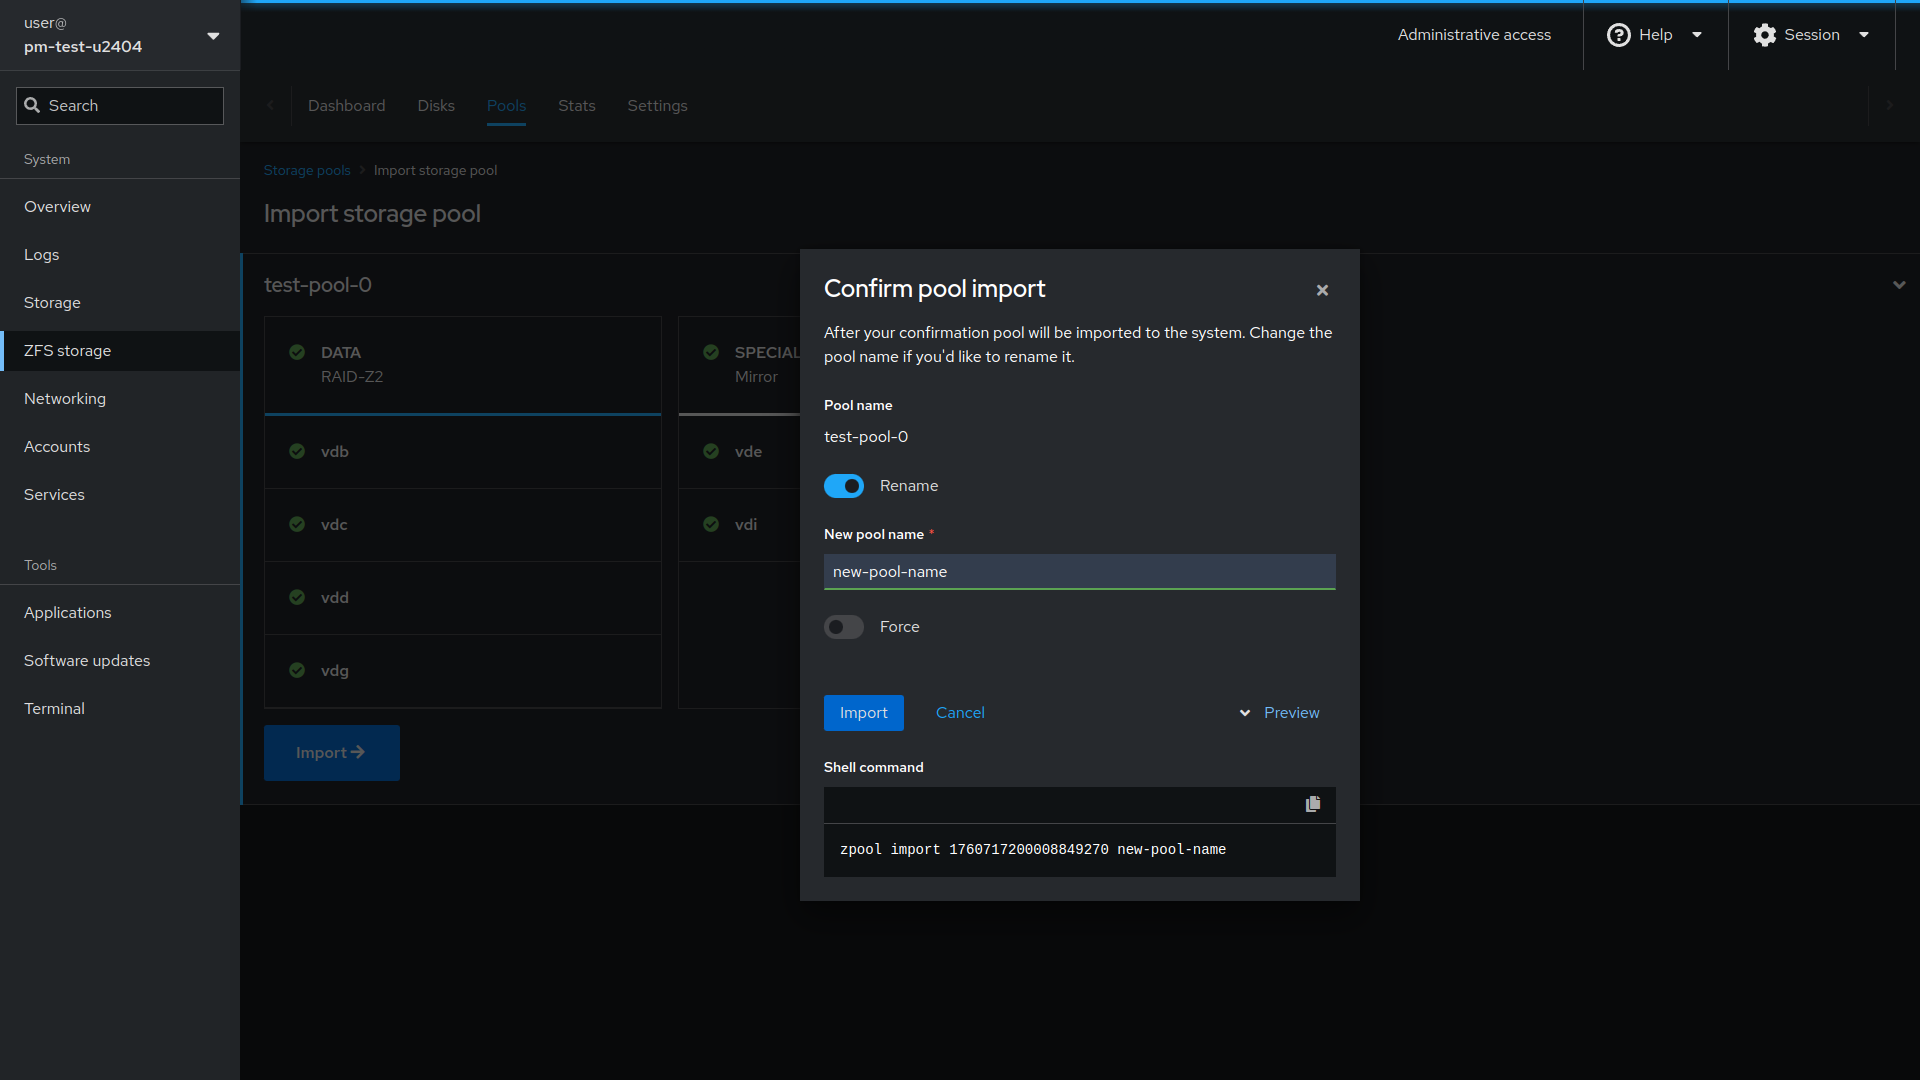Click the Session gear icon
This screenshot has height=1080, width=1920.
coord(1765,35)
